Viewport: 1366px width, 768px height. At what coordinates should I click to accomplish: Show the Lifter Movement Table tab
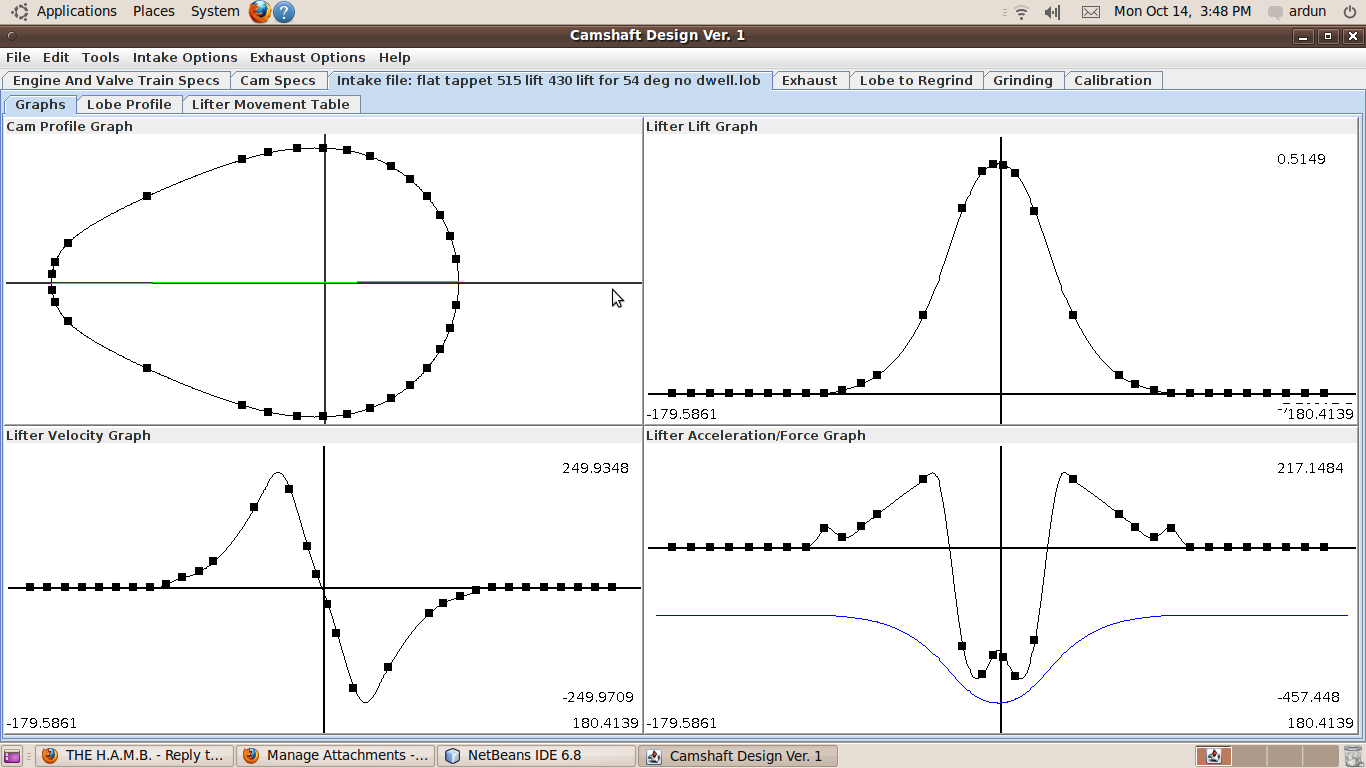[x=270, y=105]
